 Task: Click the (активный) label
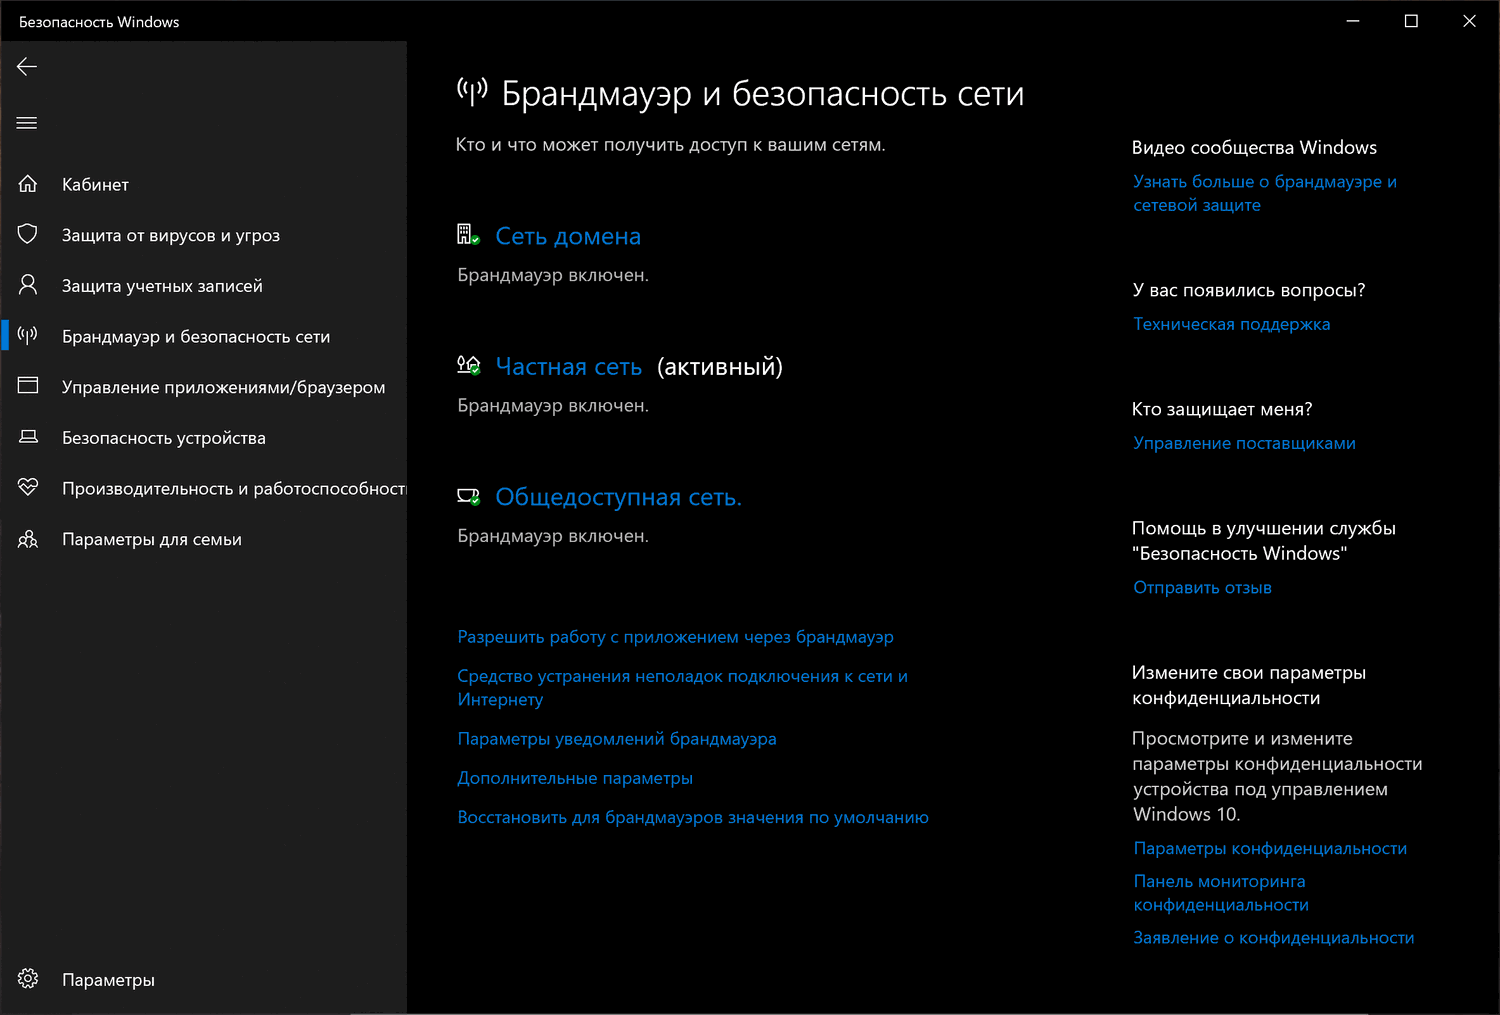720,367
